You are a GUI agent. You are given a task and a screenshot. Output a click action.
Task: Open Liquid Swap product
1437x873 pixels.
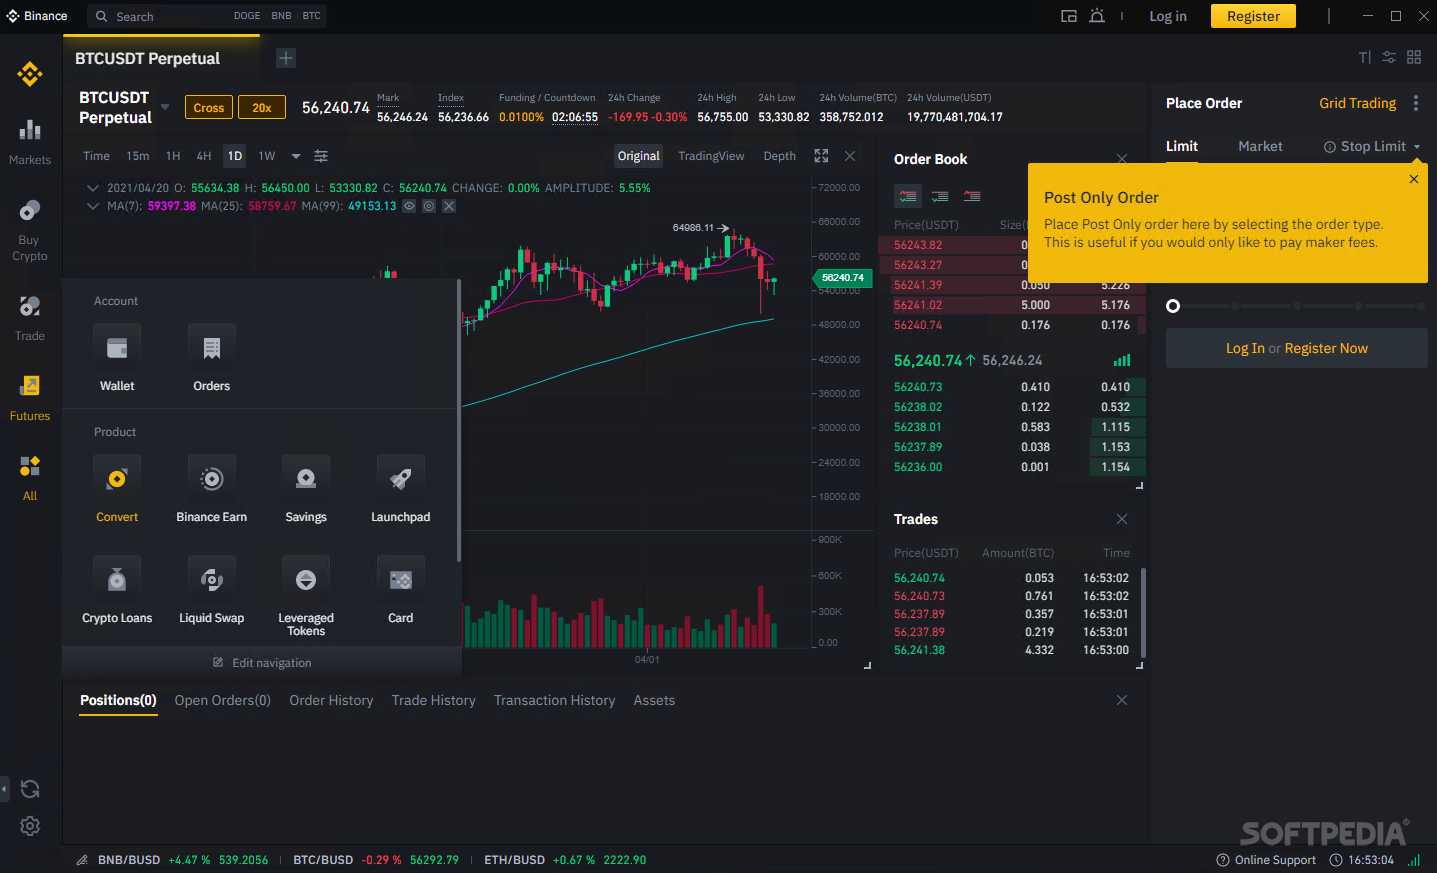click(212, 590)
